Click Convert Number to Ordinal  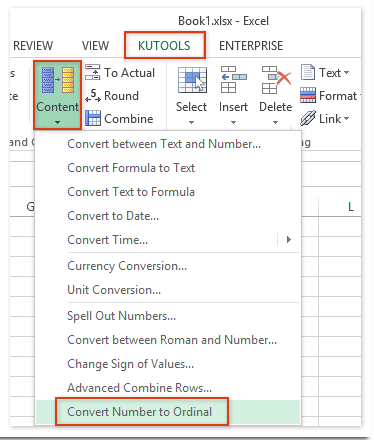click(168, 412)
